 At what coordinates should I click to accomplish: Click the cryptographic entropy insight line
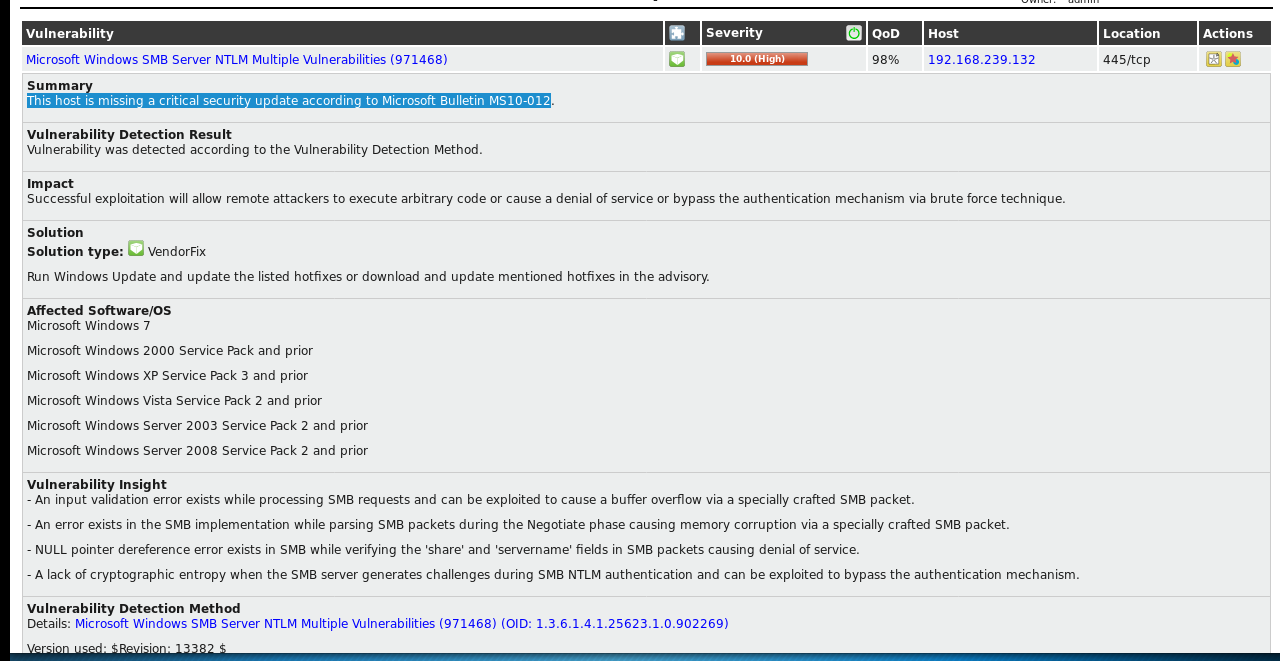coord(553,575)
